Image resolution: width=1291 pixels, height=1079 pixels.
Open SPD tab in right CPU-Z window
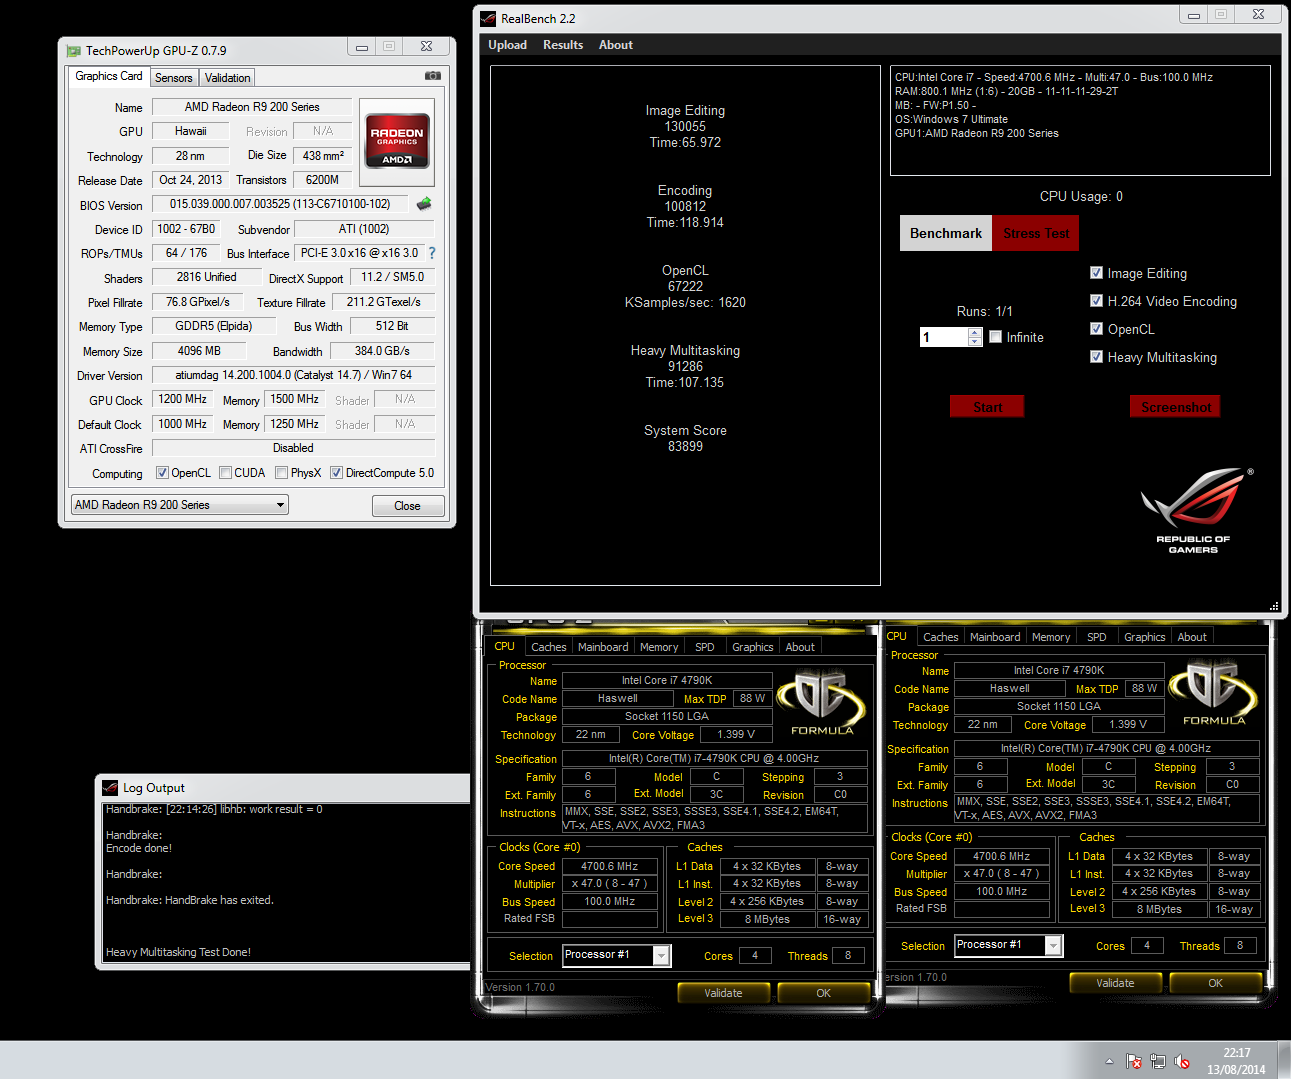(x=1097, y=637)
